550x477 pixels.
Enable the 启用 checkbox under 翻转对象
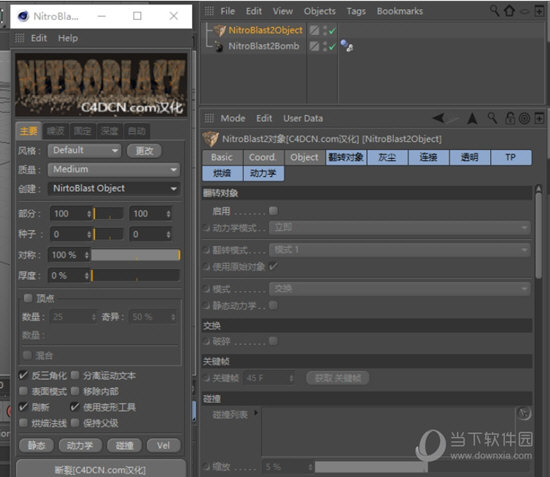(x=273, y=211)
